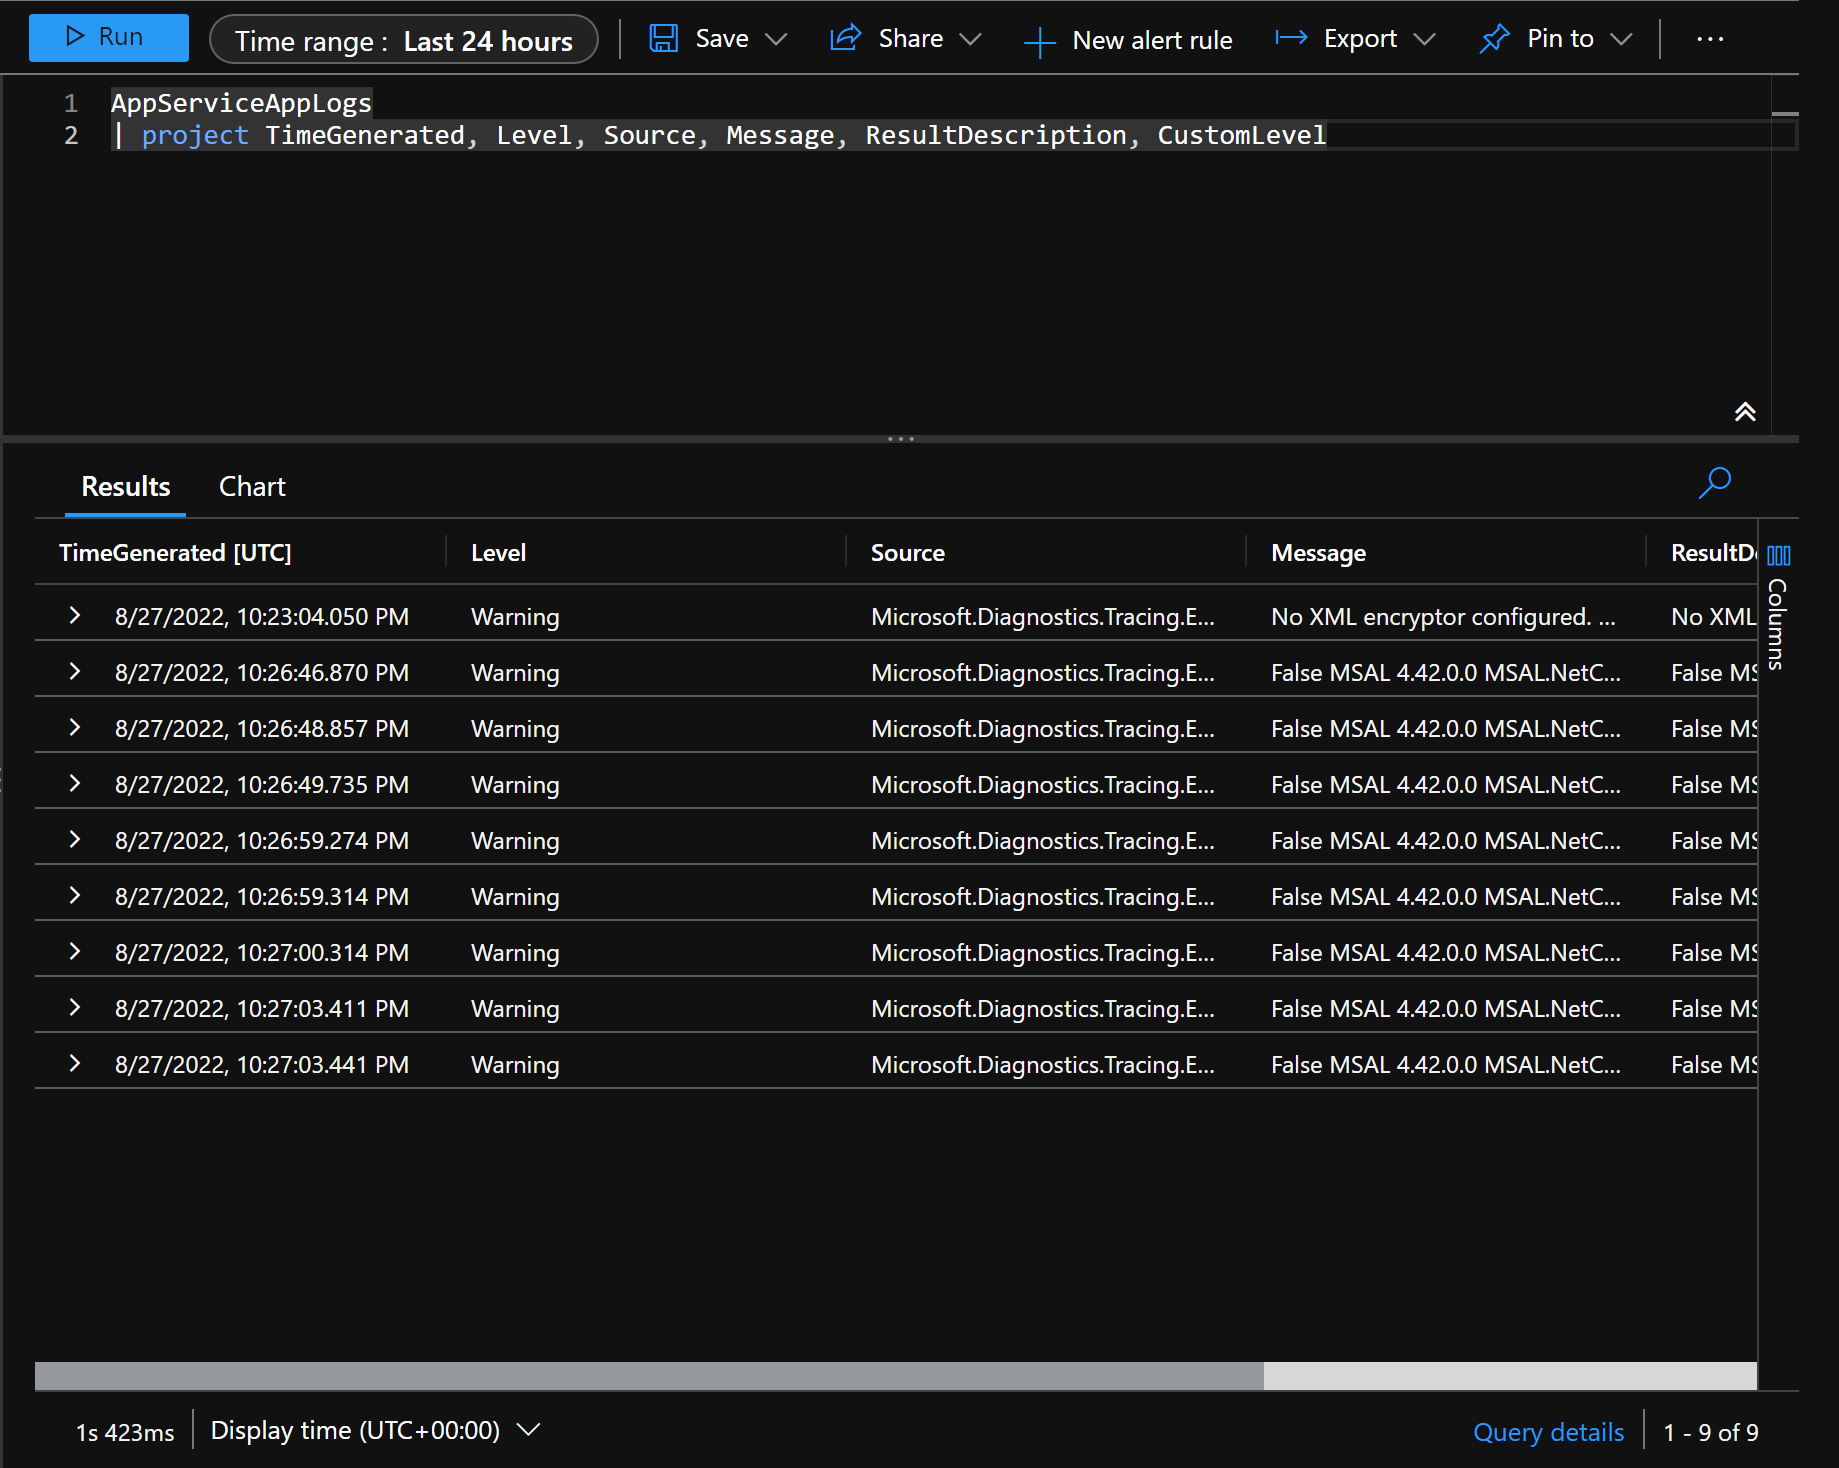The width and height of the screenshot is (1839, 1468).
Task: Sort by TimeGenerated [UTC] column header
Action: coord(175,553)
